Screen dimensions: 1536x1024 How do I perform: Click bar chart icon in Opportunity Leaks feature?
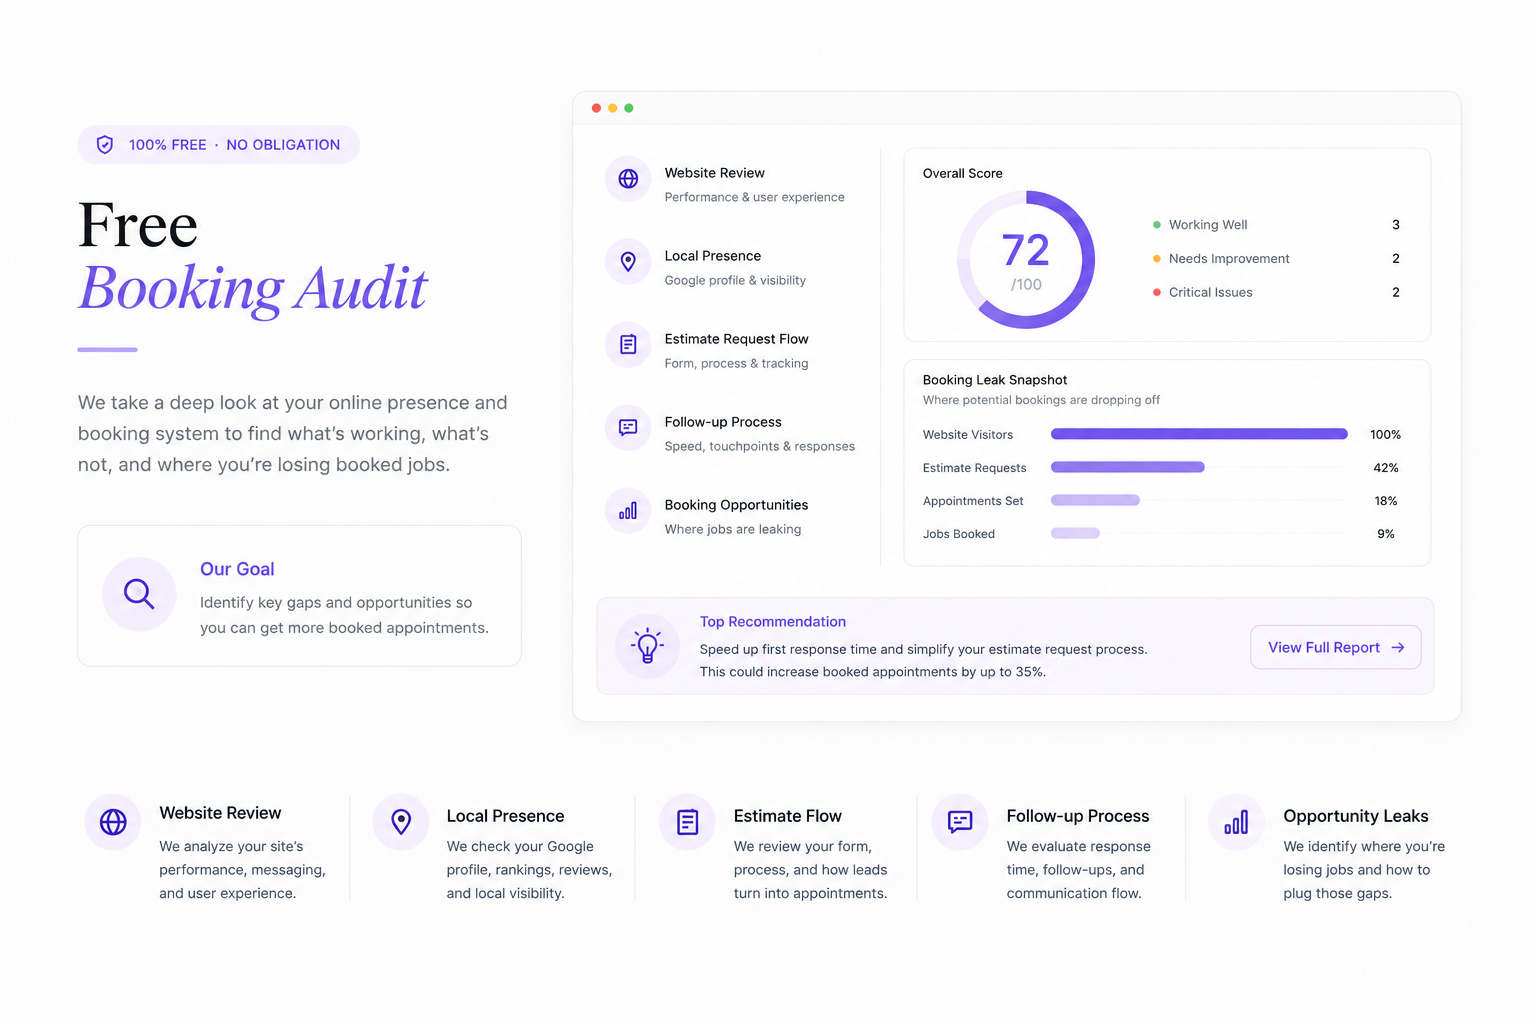[x=1236, y=822]
